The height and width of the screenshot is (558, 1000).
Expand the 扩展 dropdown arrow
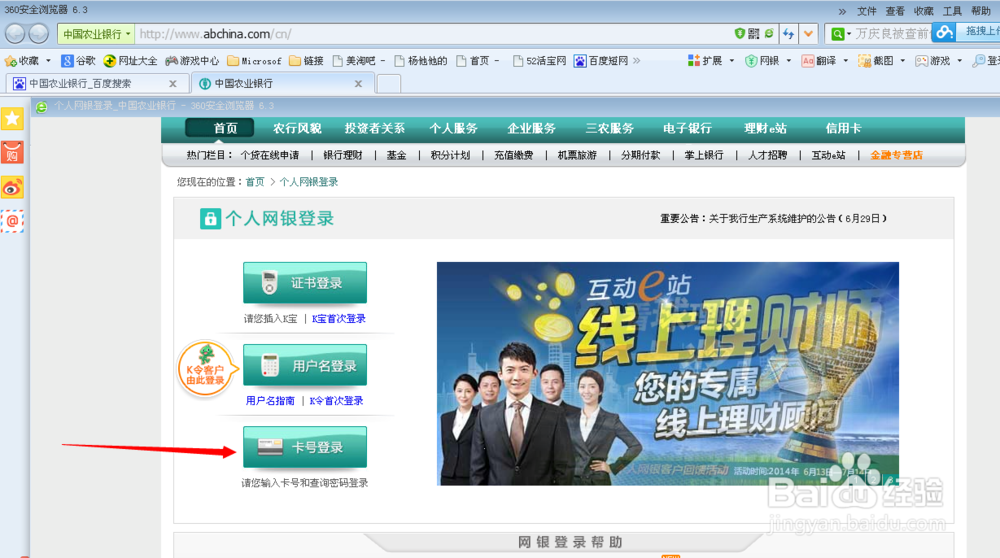[x=732, y=61]
